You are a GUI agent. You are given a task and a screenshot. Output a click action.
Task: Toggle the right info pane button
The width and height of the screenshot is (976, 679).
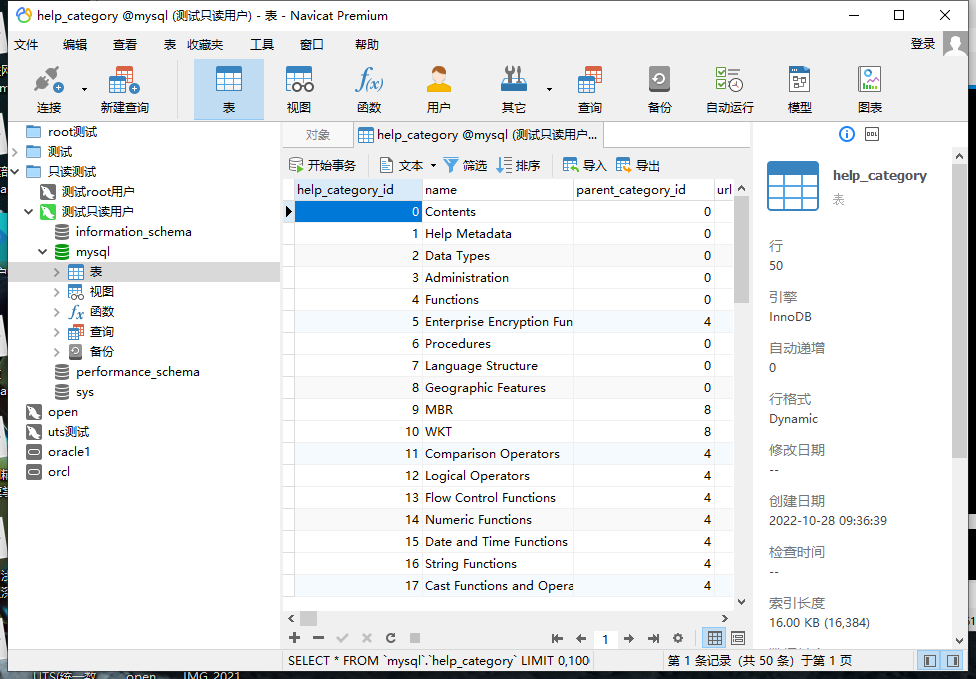pos(952,660)
